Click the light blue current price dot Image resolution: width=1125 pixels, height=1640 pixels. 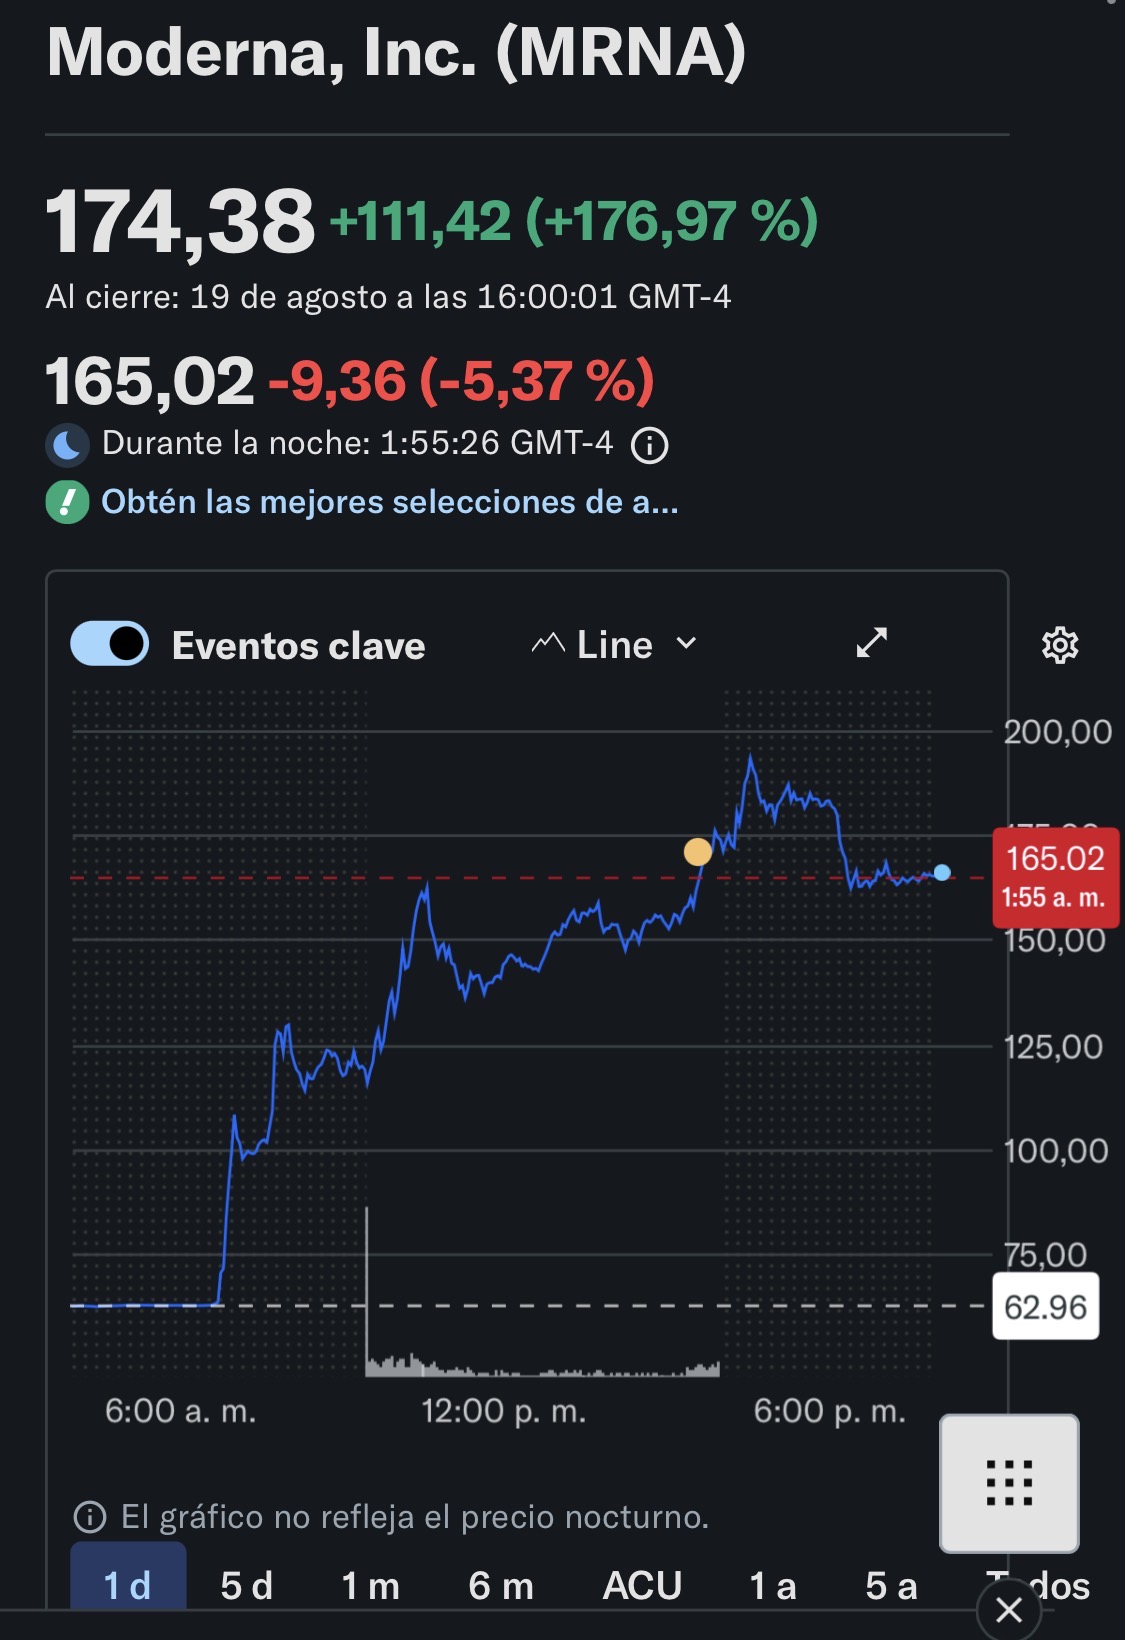942,873
